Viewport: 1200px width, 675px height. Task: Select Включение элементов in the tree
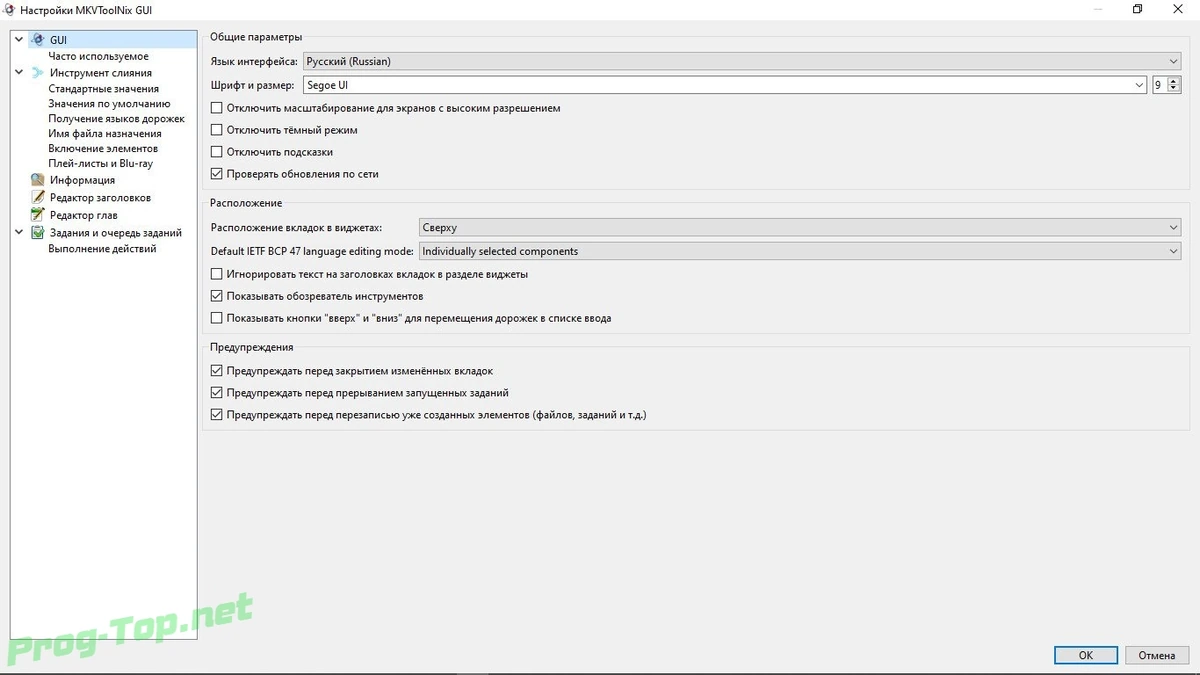[103, 149]
